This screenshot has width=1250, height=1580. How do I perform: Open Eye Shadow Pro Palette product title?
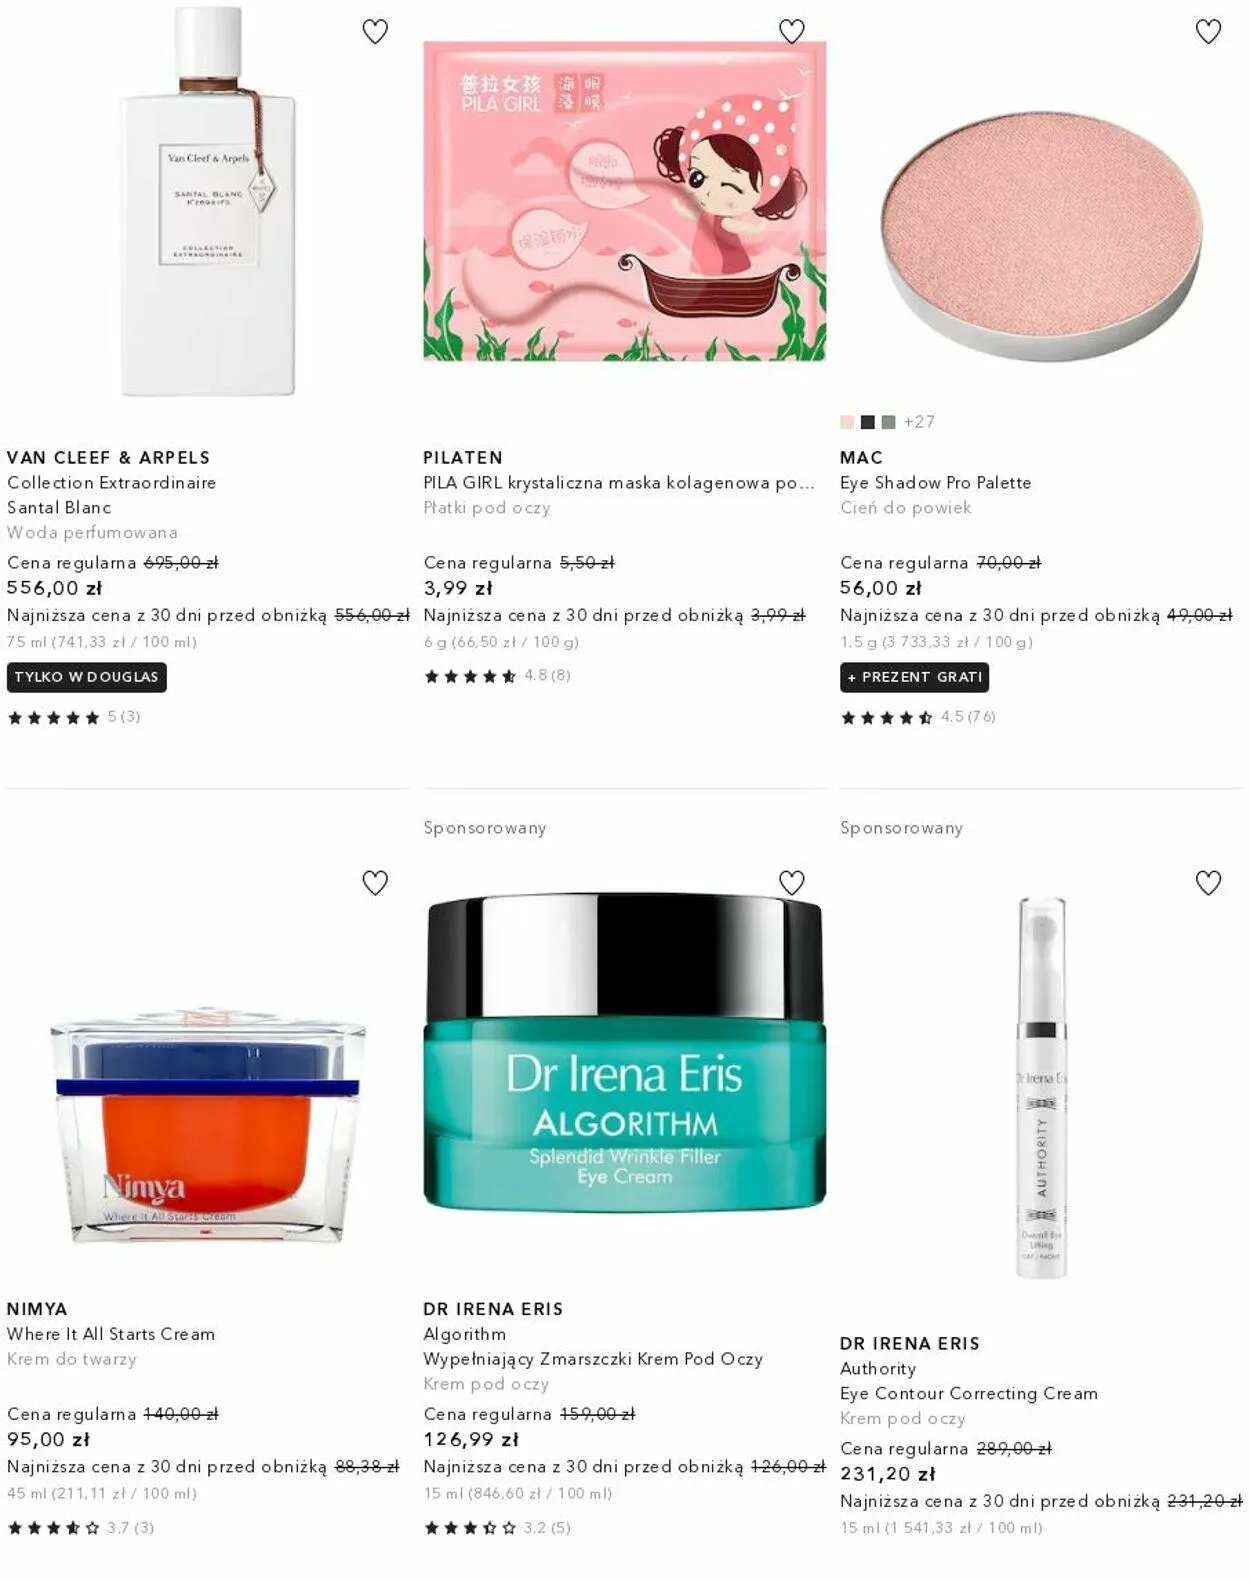point(936,483)
